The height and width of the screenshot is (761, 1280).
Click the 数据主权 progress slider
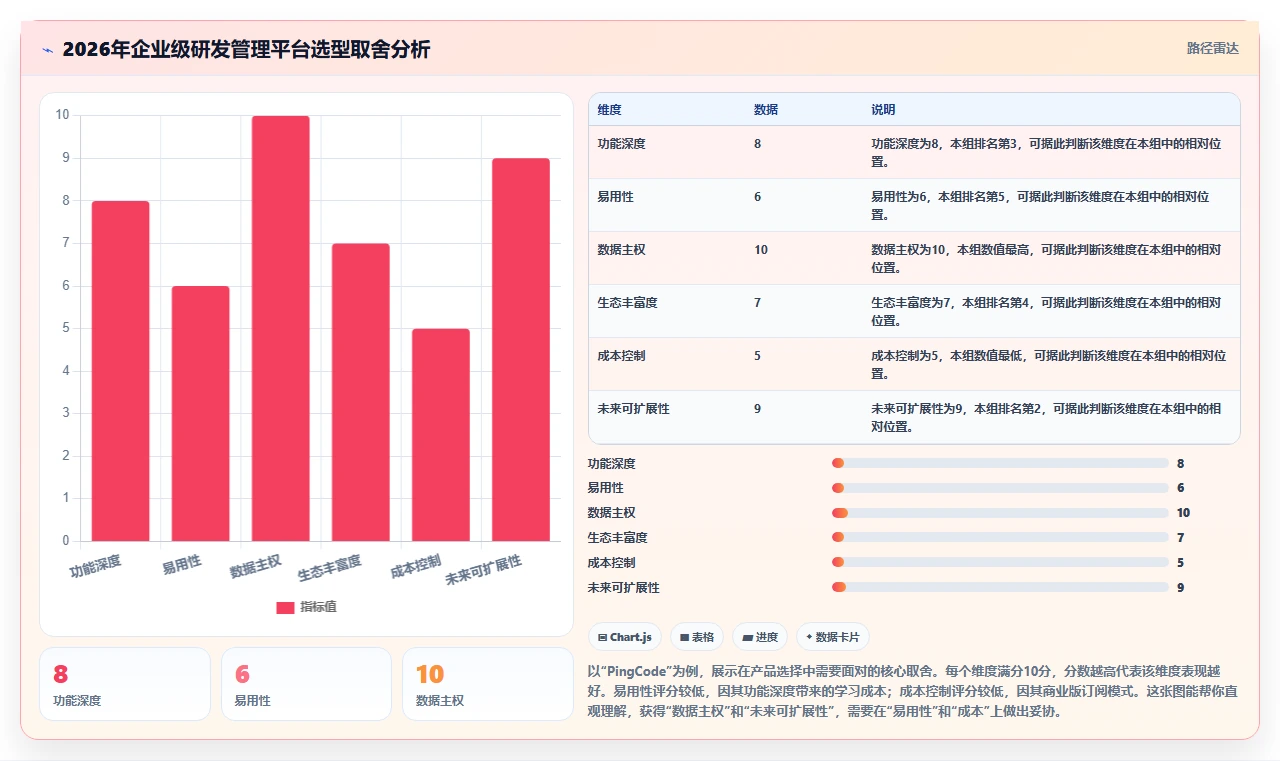pyautogui.click(x=1000, y=513)
